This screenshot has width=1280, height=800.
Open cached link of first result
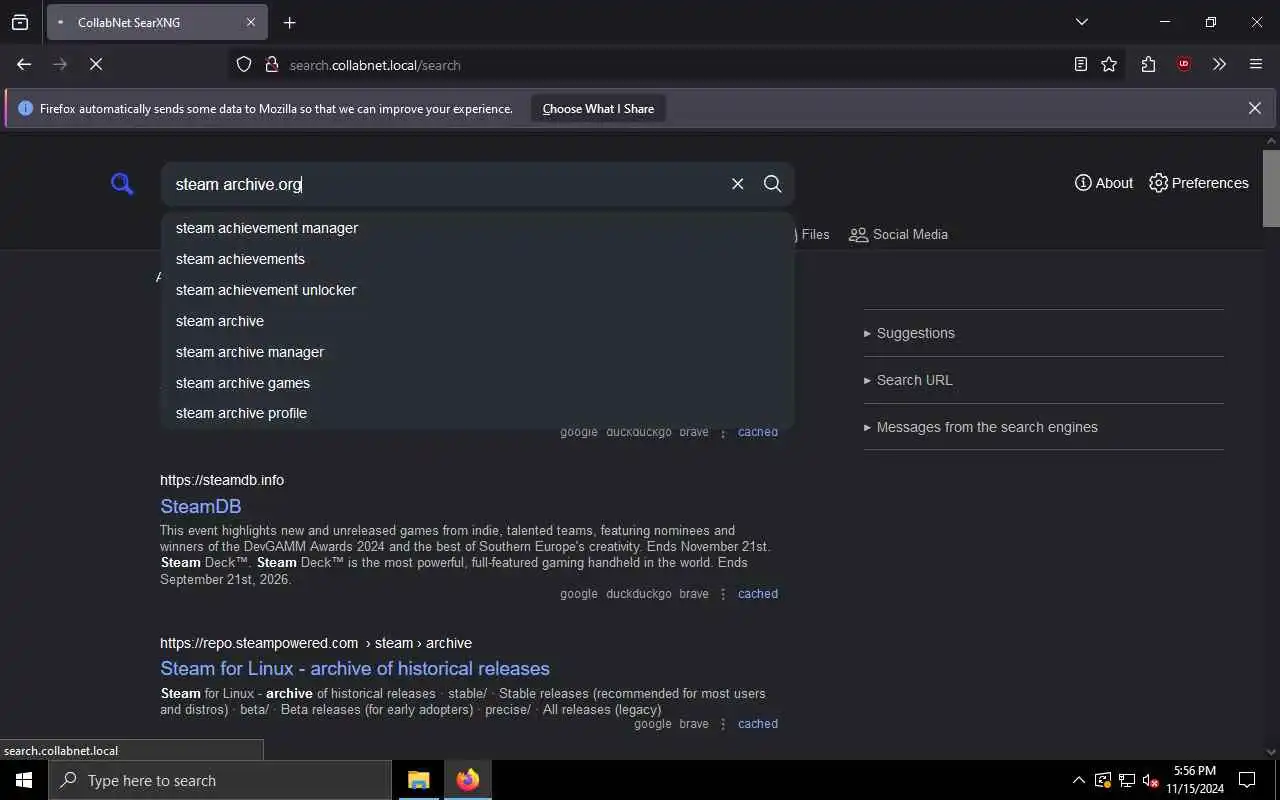pyautogui.click(x=758, y=432)
